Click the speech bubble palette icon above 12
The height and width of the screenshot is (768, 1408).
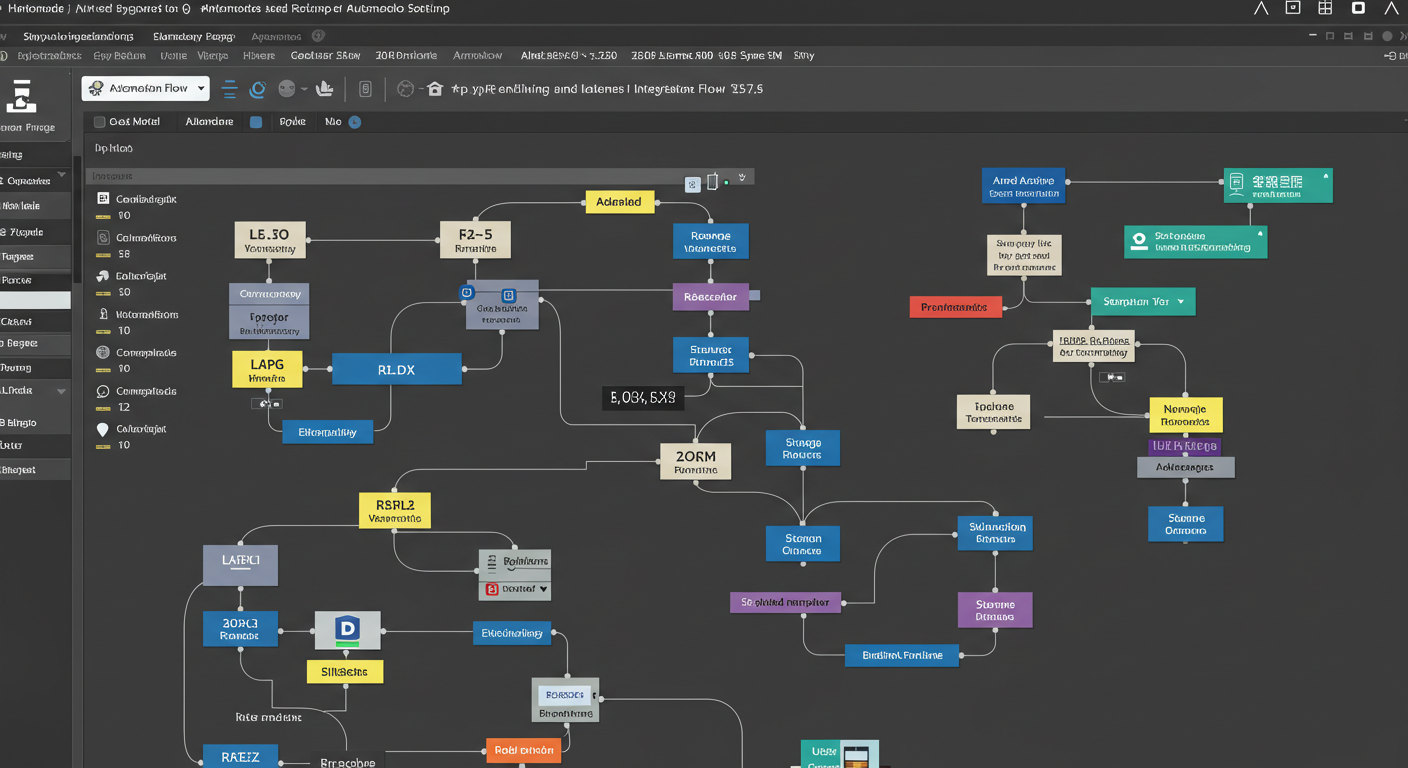point(103,391)
